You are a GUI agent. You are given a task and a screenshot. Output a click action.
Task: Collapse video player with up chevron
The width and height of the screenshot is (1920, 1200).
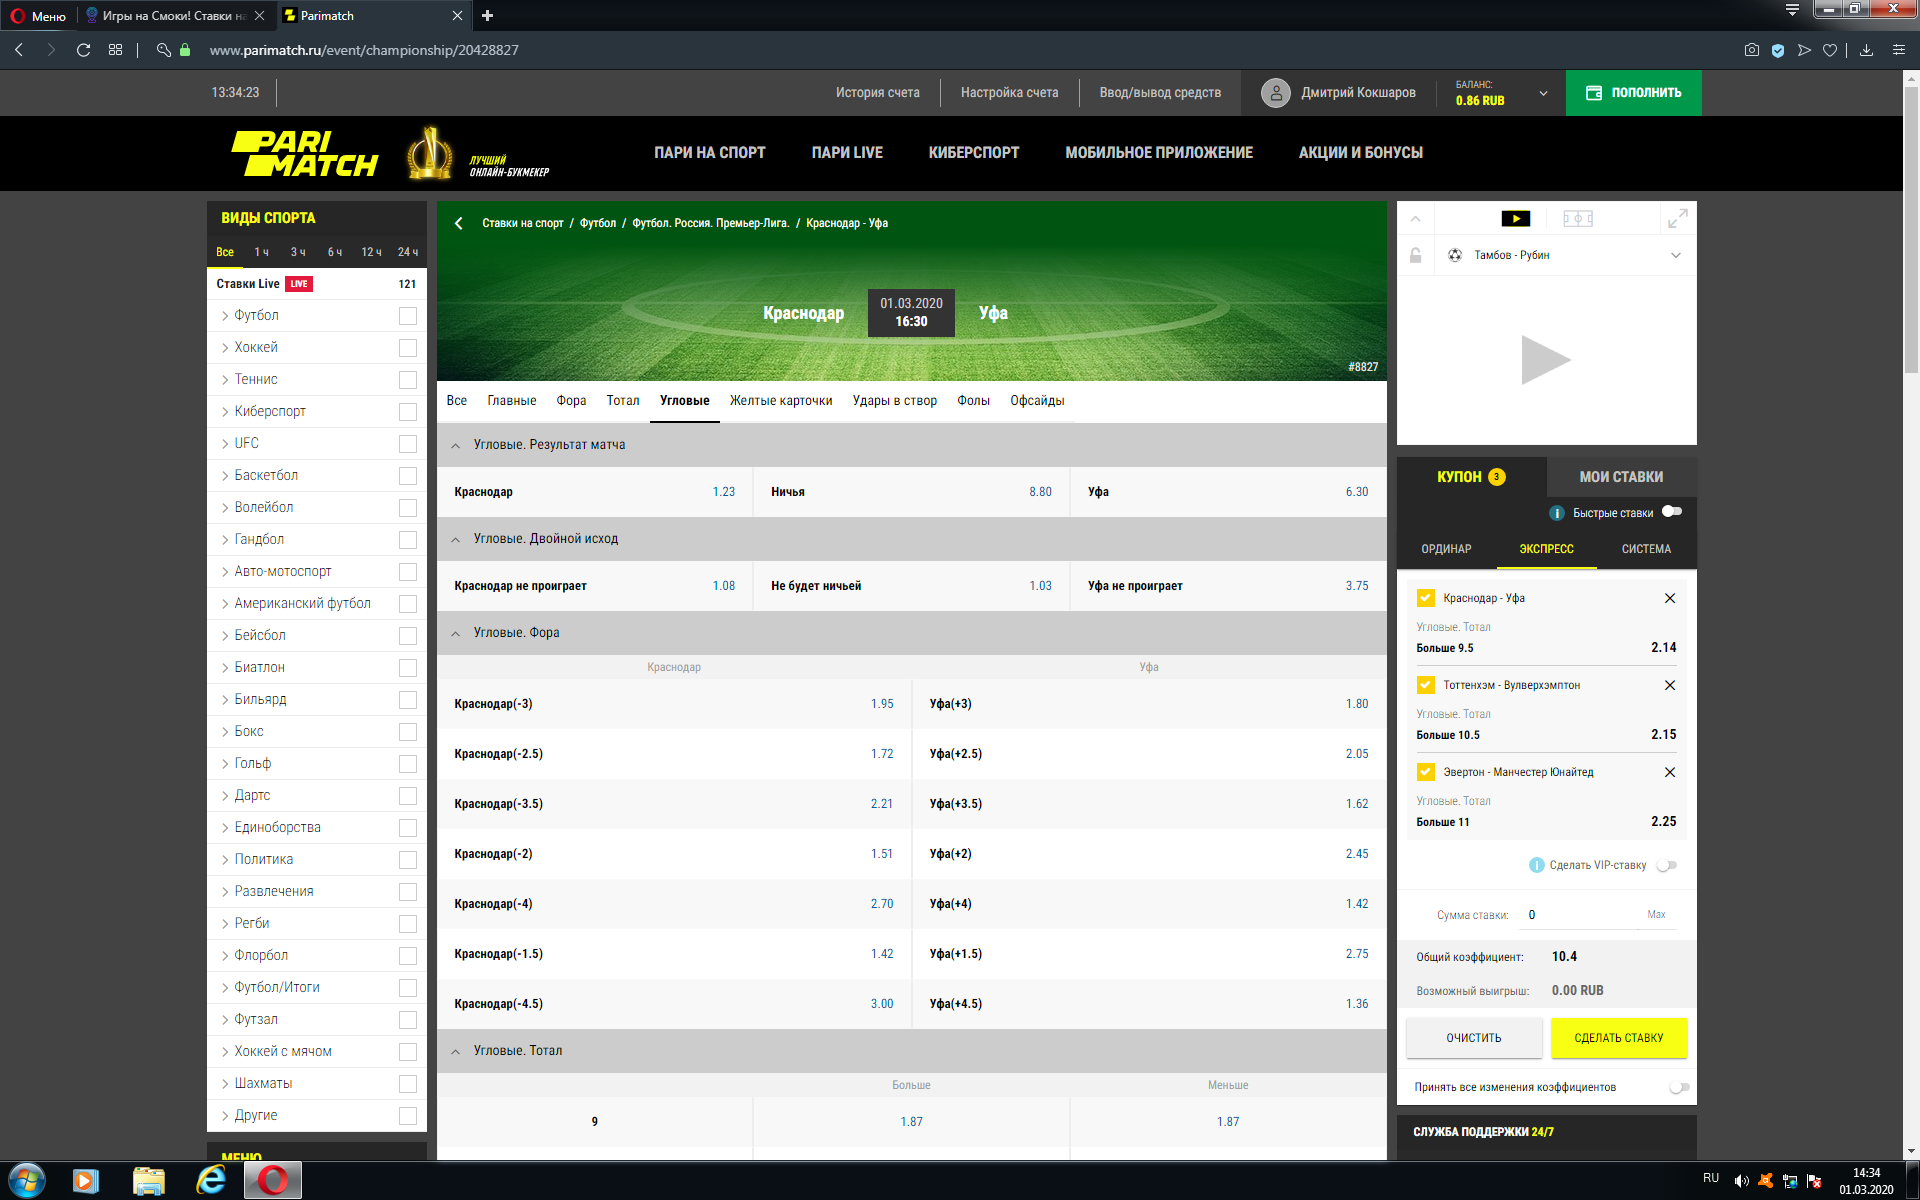coord(1415,218)
